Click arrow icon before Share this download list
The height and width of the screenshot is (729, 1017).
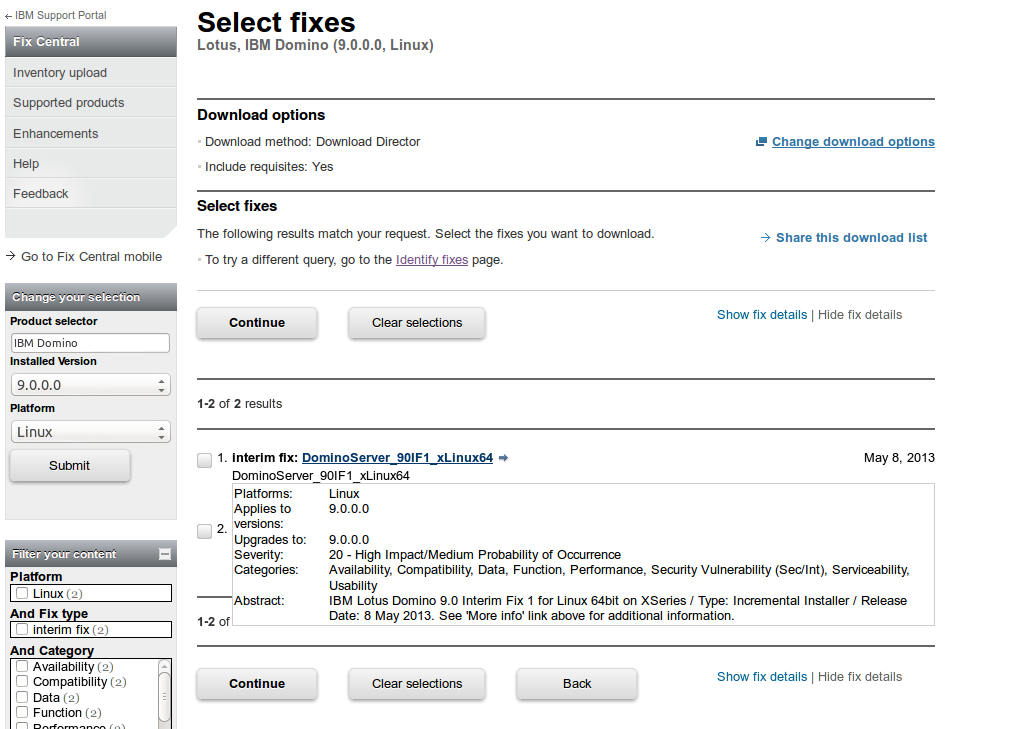[x=765, y=238]
